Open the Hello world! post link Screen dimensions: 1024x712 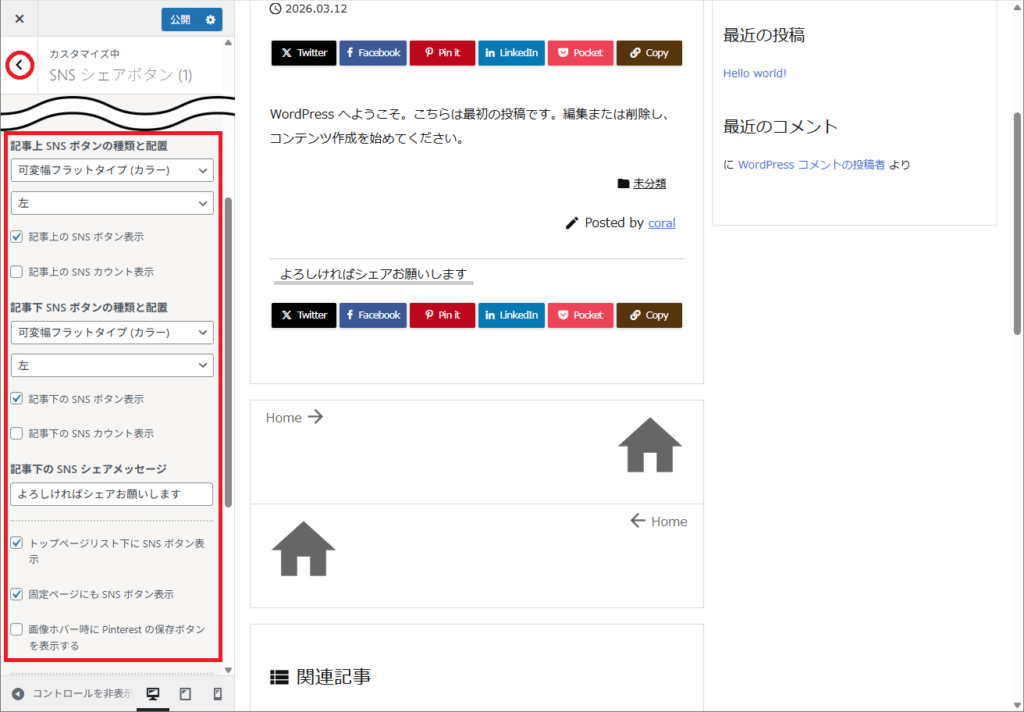754,72
